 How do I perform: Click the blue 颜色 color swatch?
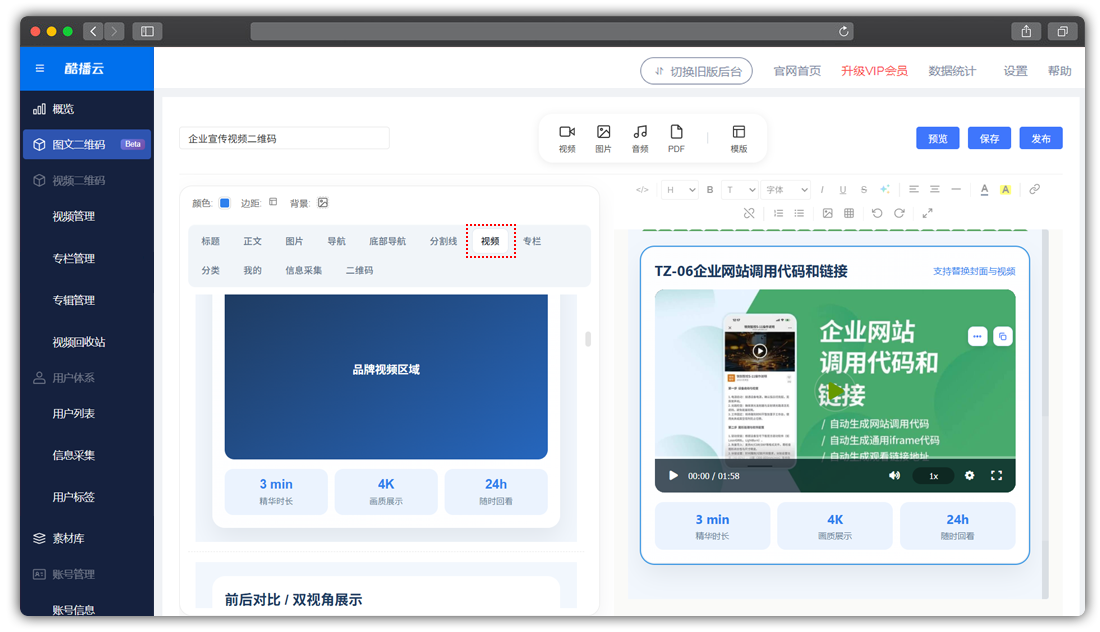click(x=225, y=203)
